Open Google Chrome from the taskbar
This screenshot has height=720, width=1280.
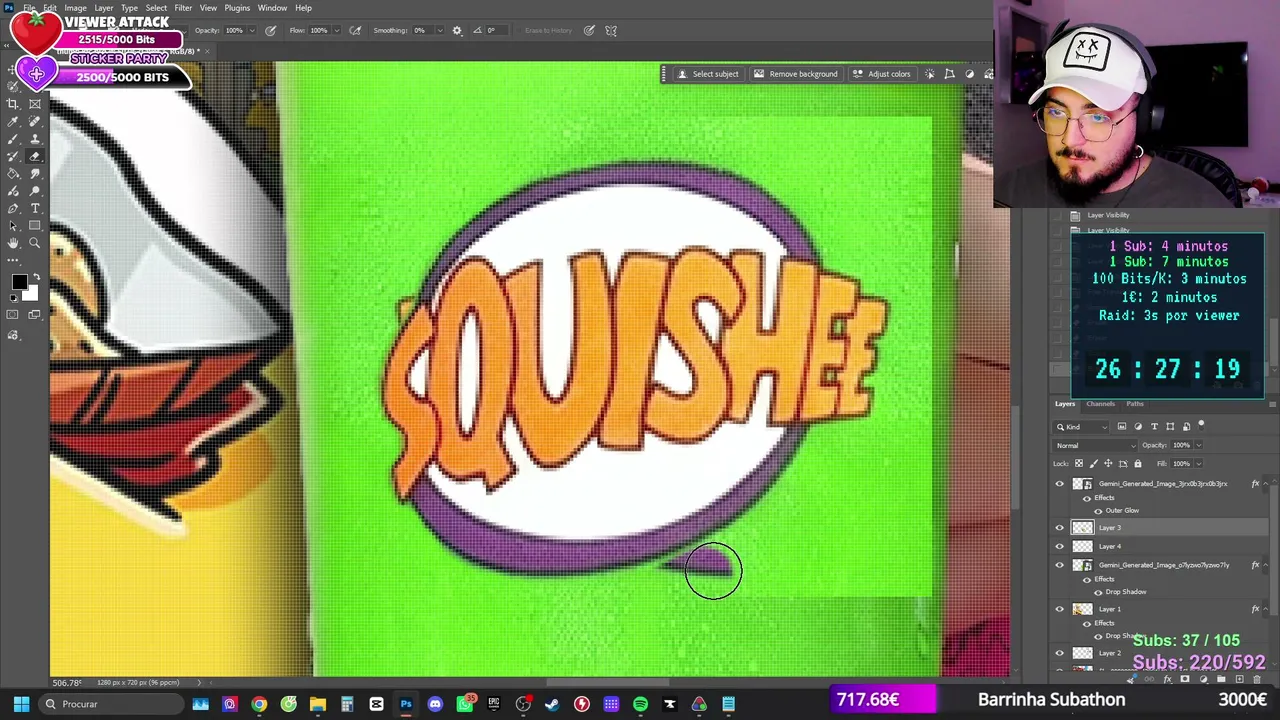pos(259,704)
